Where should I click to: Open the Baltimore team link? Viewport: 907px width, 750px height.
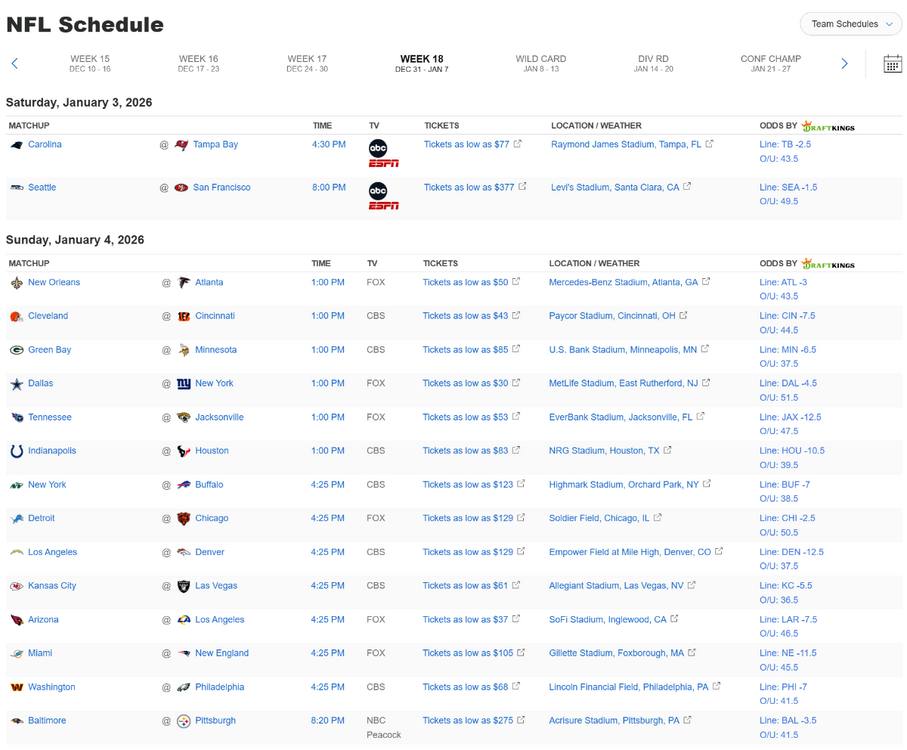coord(47,721)
